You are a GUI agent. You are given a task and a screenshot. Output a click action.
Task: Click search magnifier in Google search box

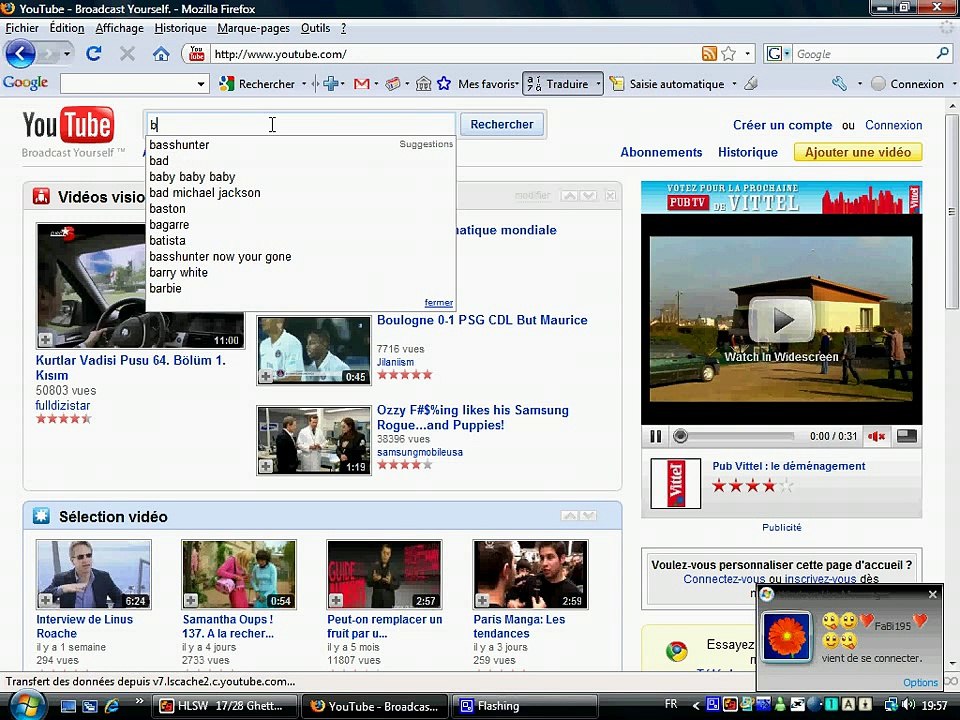click(x=942, y=54)
